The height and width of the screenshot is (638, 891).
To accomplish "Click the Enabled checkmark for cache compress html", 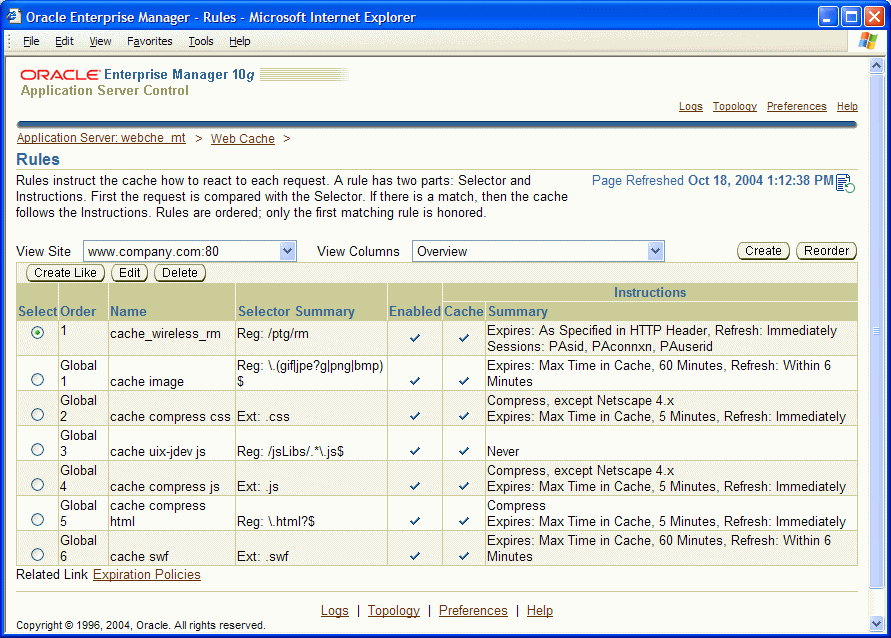I will coord(415,520).
